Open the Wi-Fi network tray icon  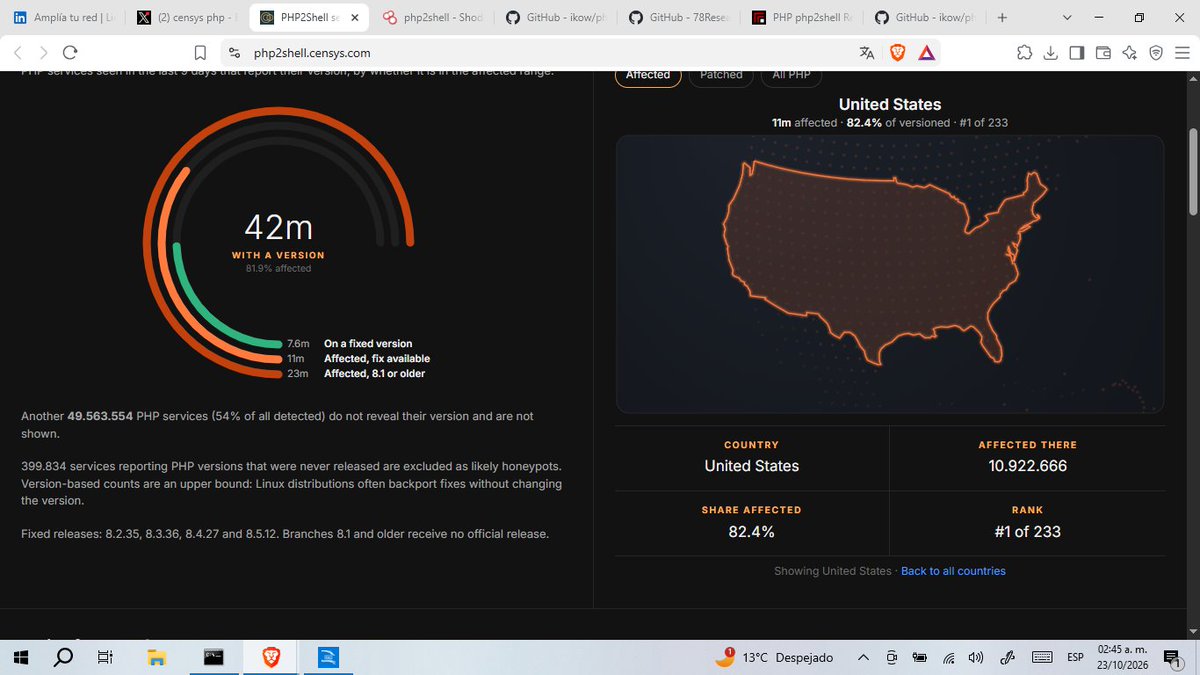click(x=949, y=657)
